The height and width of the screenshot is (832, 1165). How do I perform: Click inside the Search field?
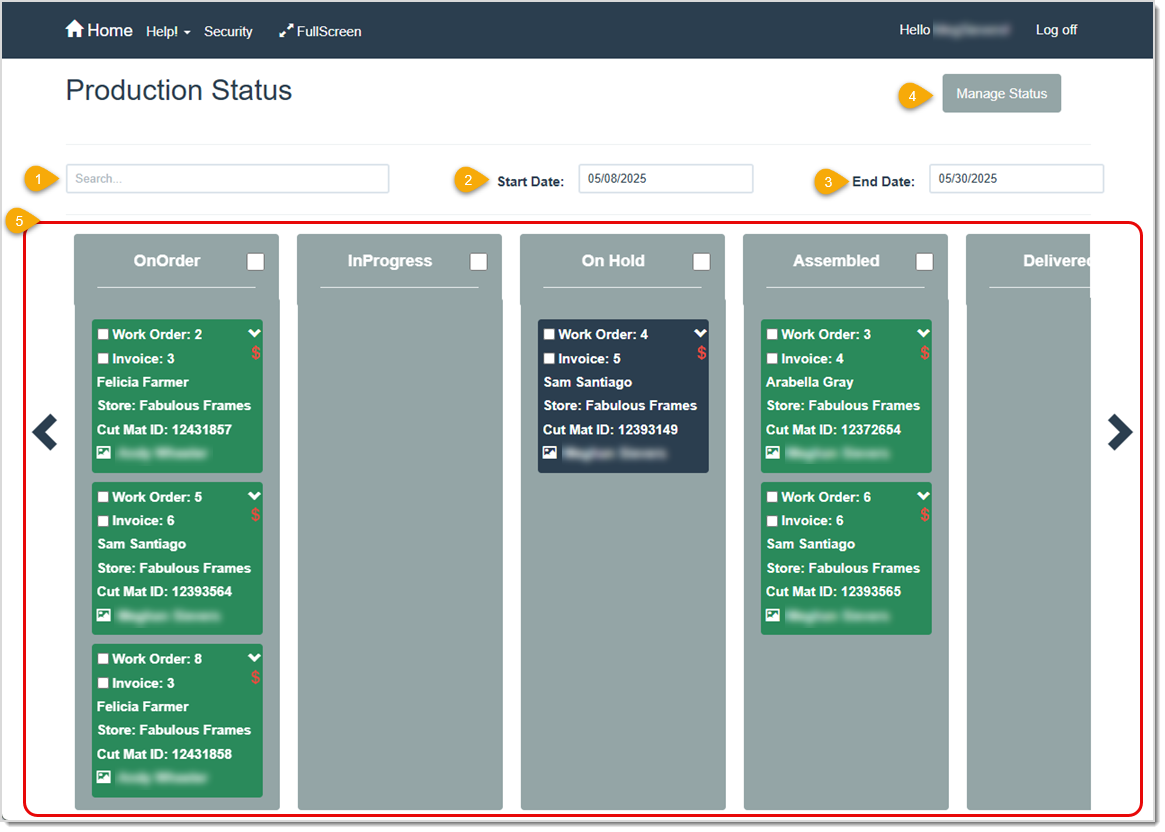click(227, 178)
